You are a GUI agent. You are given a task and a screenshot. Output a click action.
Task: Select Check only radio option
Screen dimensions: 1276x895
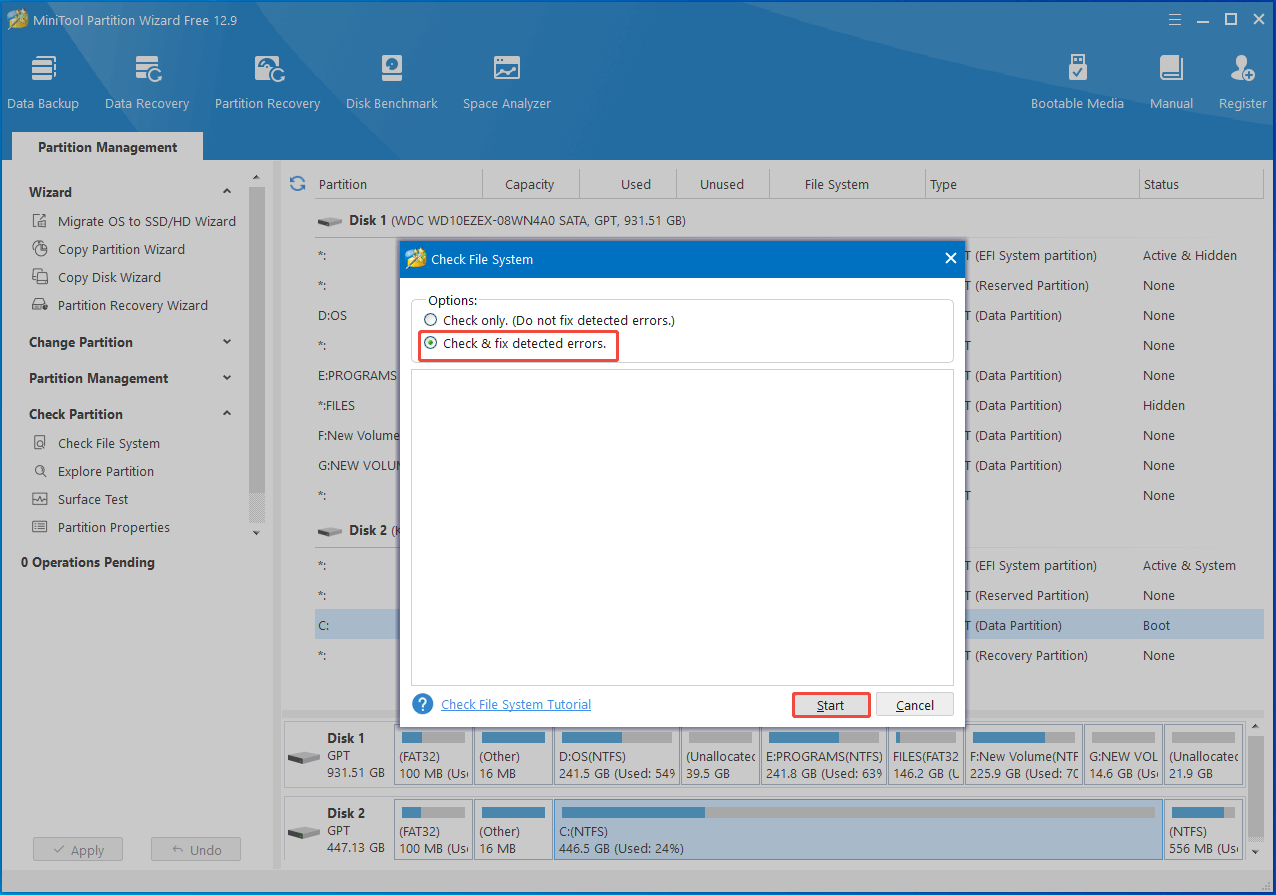click(430, 320)
